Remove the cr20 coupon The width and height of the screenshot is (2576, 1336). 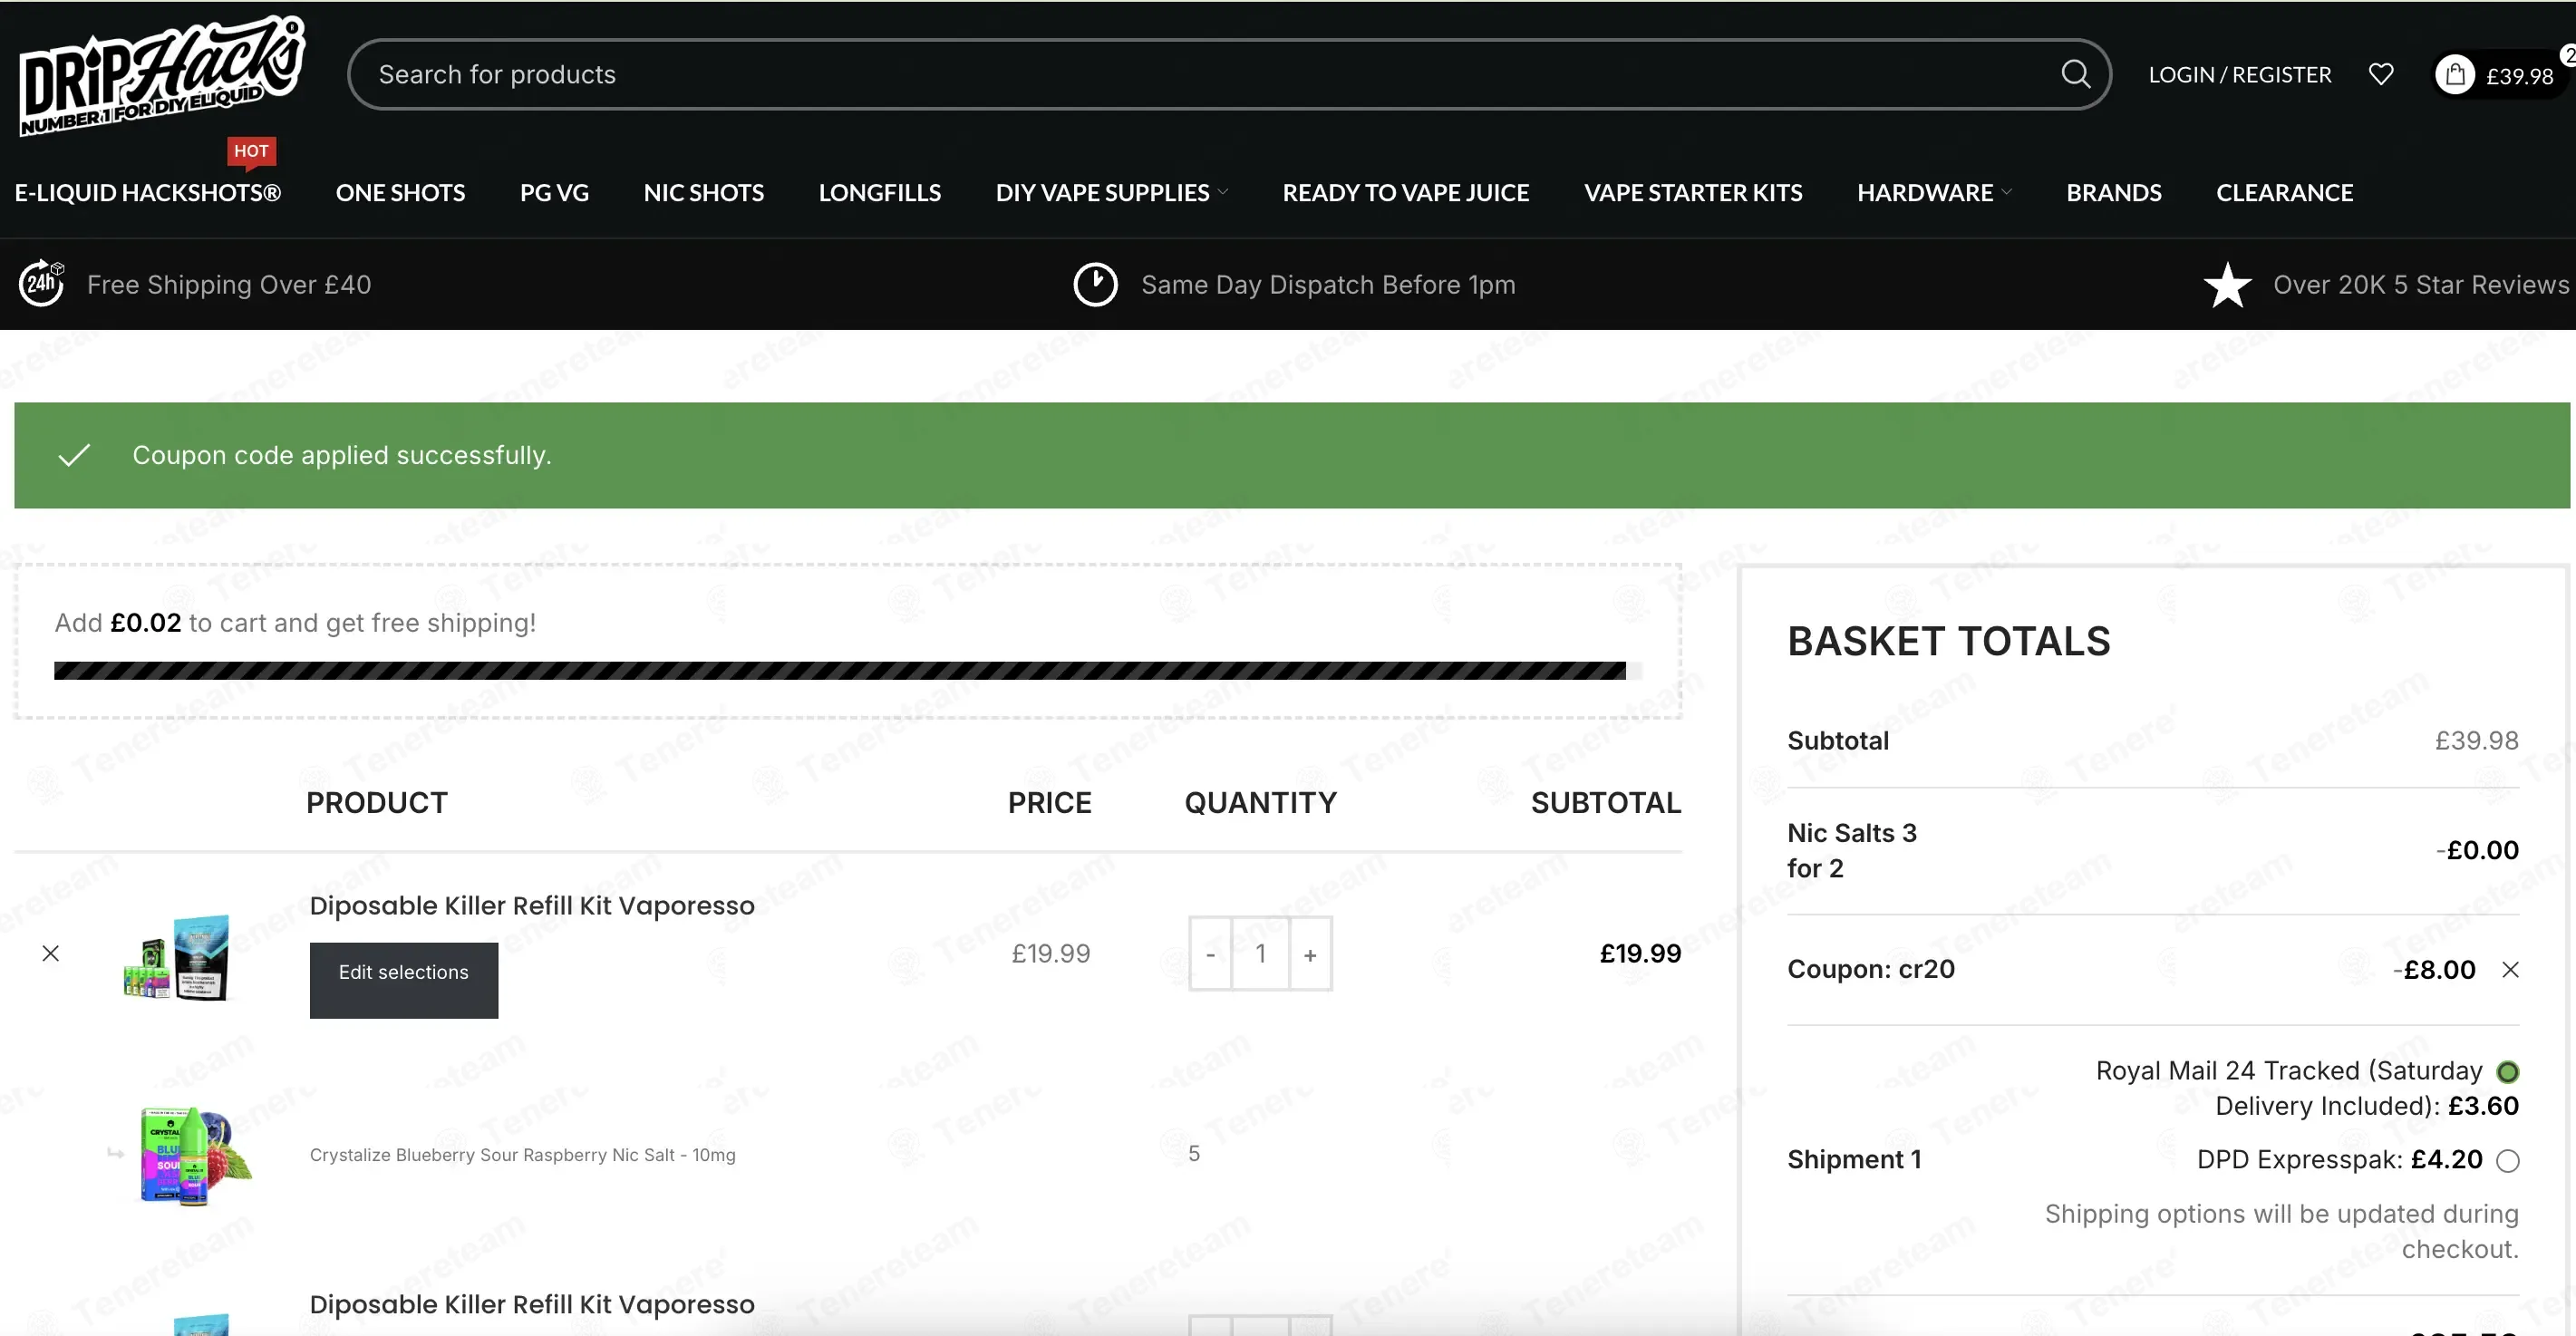[2510, 969]
